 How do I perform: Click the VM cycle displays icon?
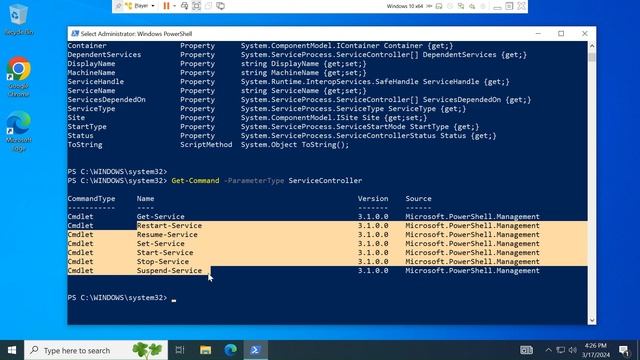pos(220,6)
